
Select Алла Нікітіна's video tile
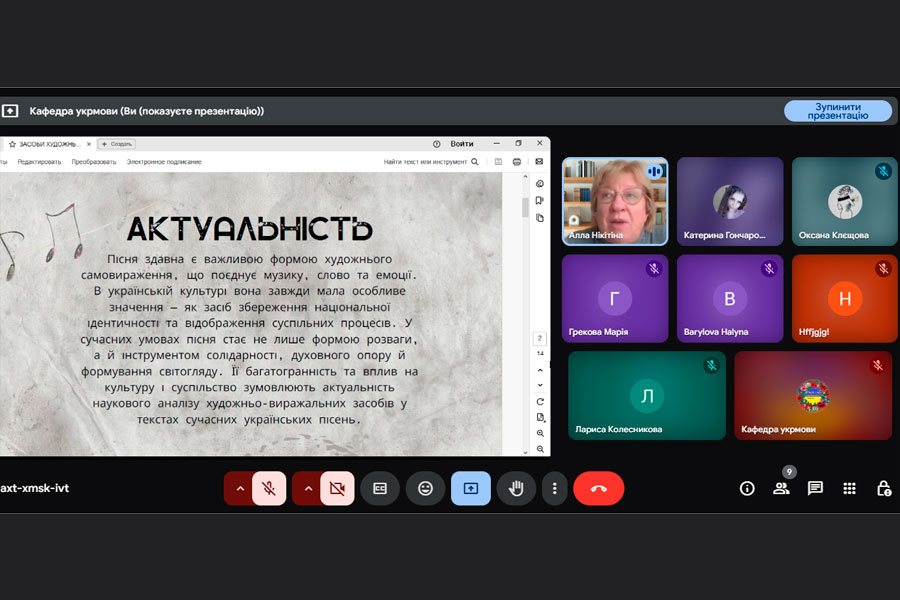point(614,201)
